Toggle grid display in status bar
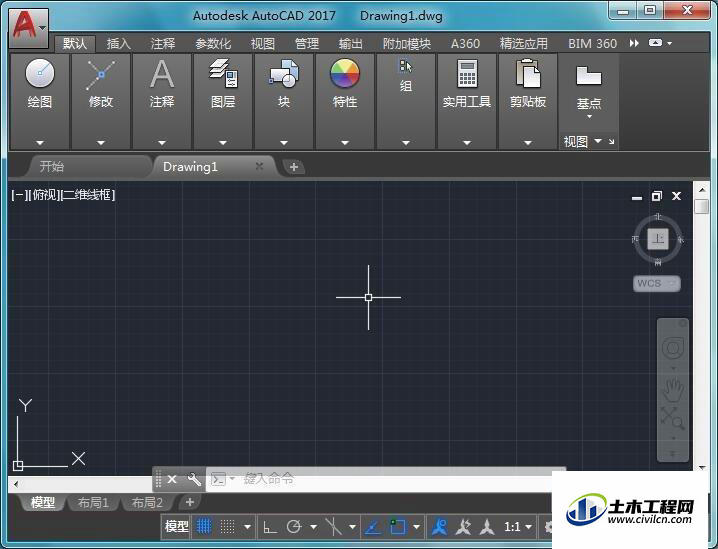This screenshot has height=549, width=718. coord(204,527)
